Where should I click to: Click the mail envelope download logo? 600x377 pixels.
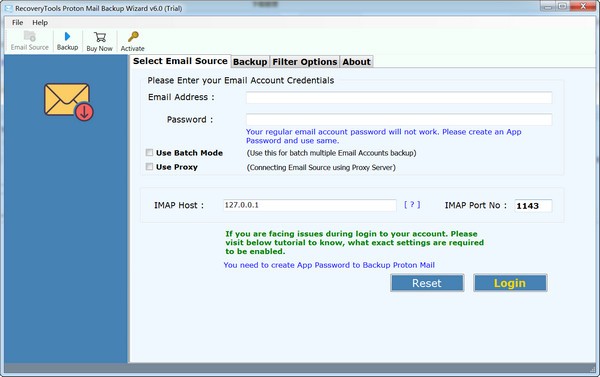click(69, 102)
